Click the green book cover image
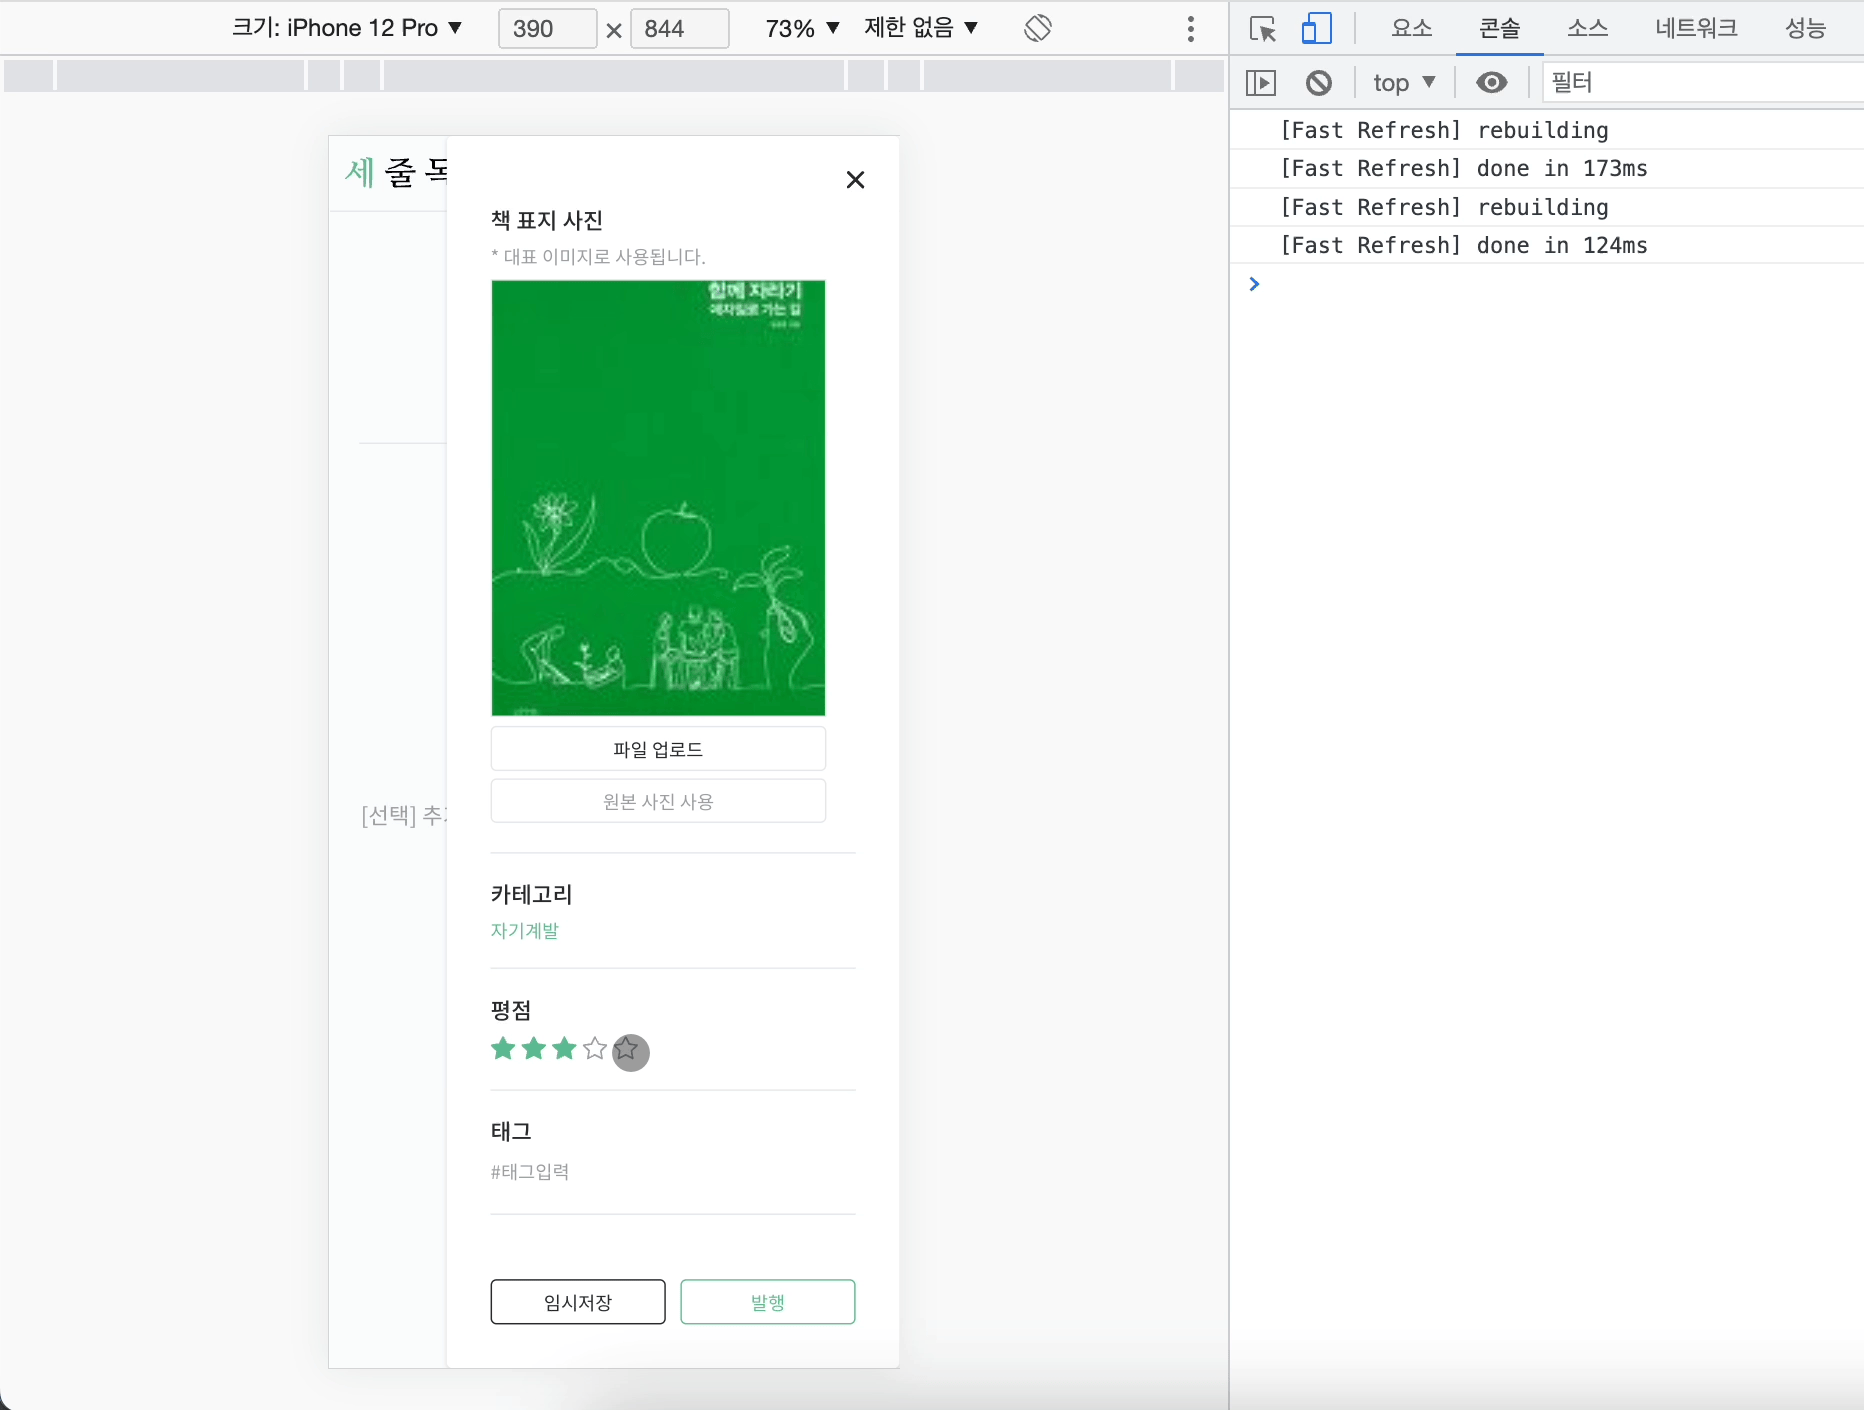Image resolution: width=1864 pixels, height=1410 pixels. (658, 498)
